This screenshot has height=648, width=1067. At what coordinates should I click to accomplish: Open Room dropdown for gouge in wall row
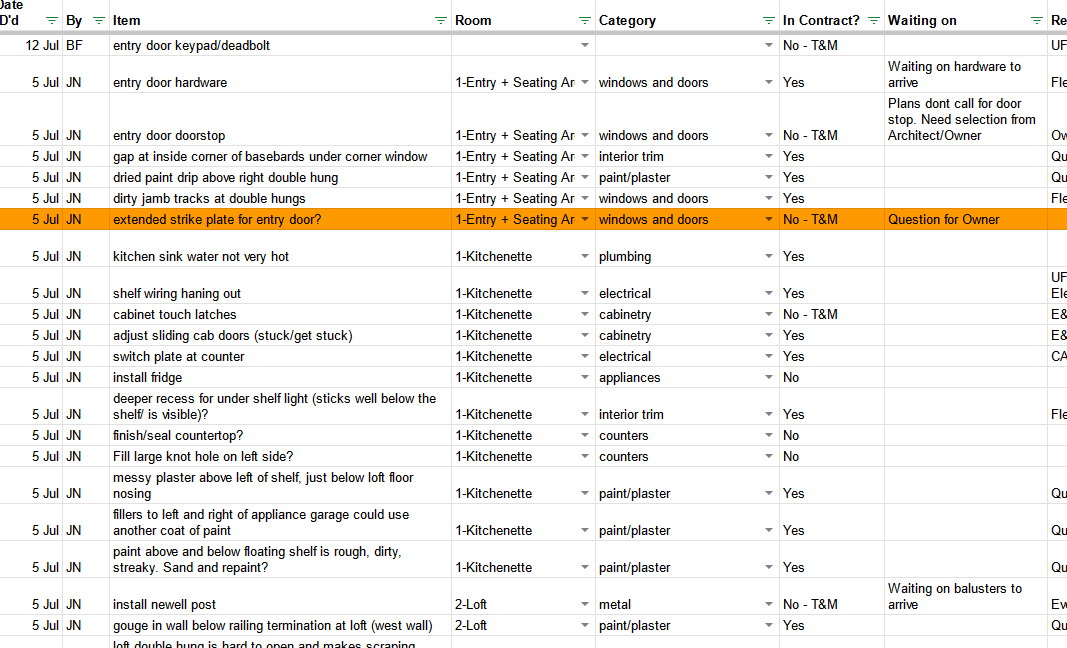[x=585, y=625]
